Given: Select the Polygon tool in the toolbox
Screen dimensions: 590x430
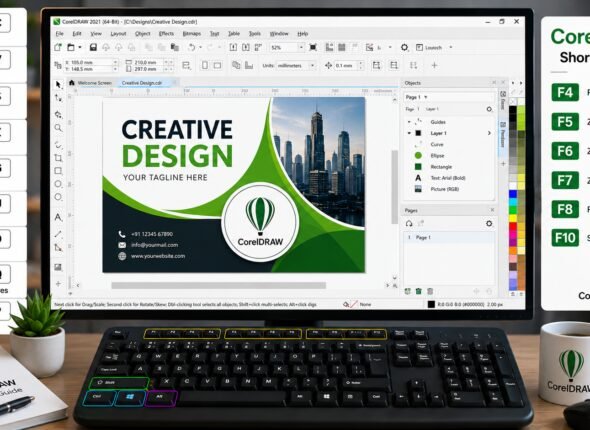Looking at the screenshot, I should (58, 197).
